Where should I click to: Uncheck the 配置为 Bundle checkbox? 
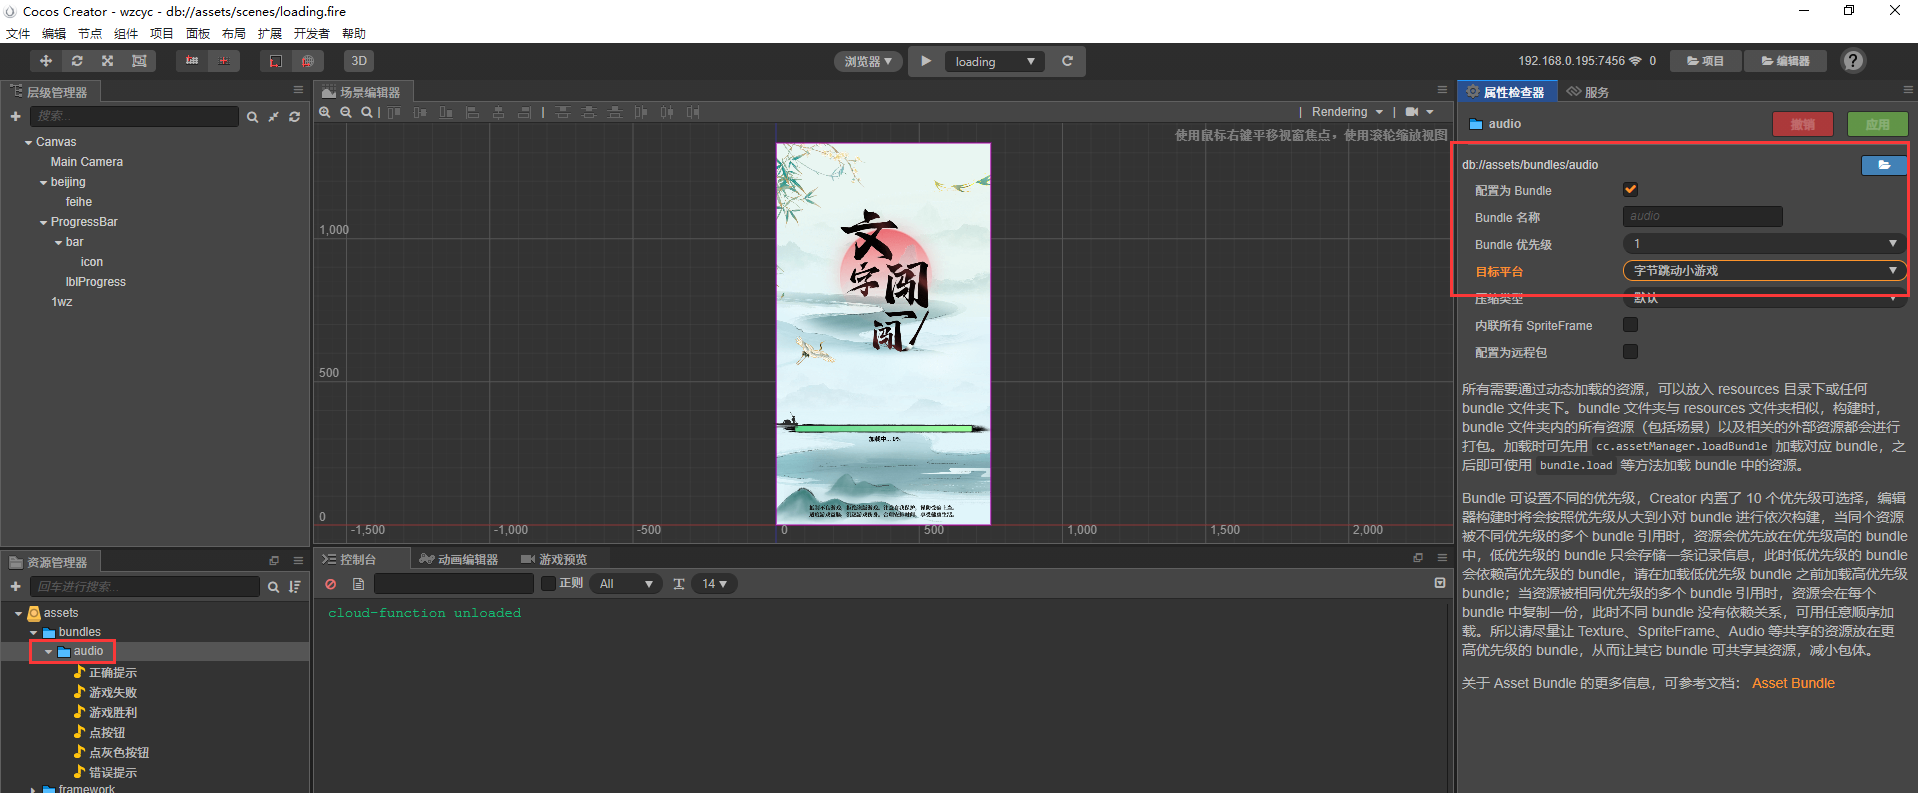click(1630, 190)
